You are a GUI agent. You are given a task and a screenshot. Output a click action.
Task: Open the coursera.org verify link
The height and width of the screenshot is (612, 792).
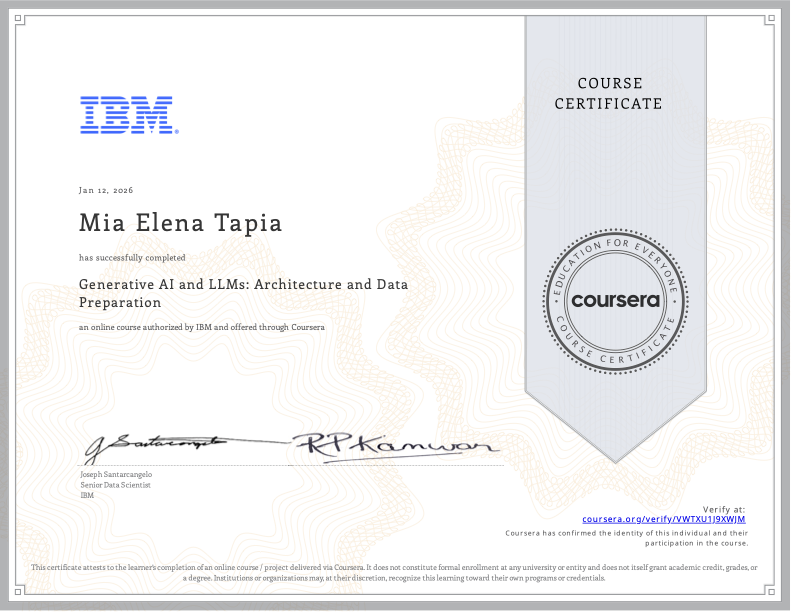pos(664,519)
